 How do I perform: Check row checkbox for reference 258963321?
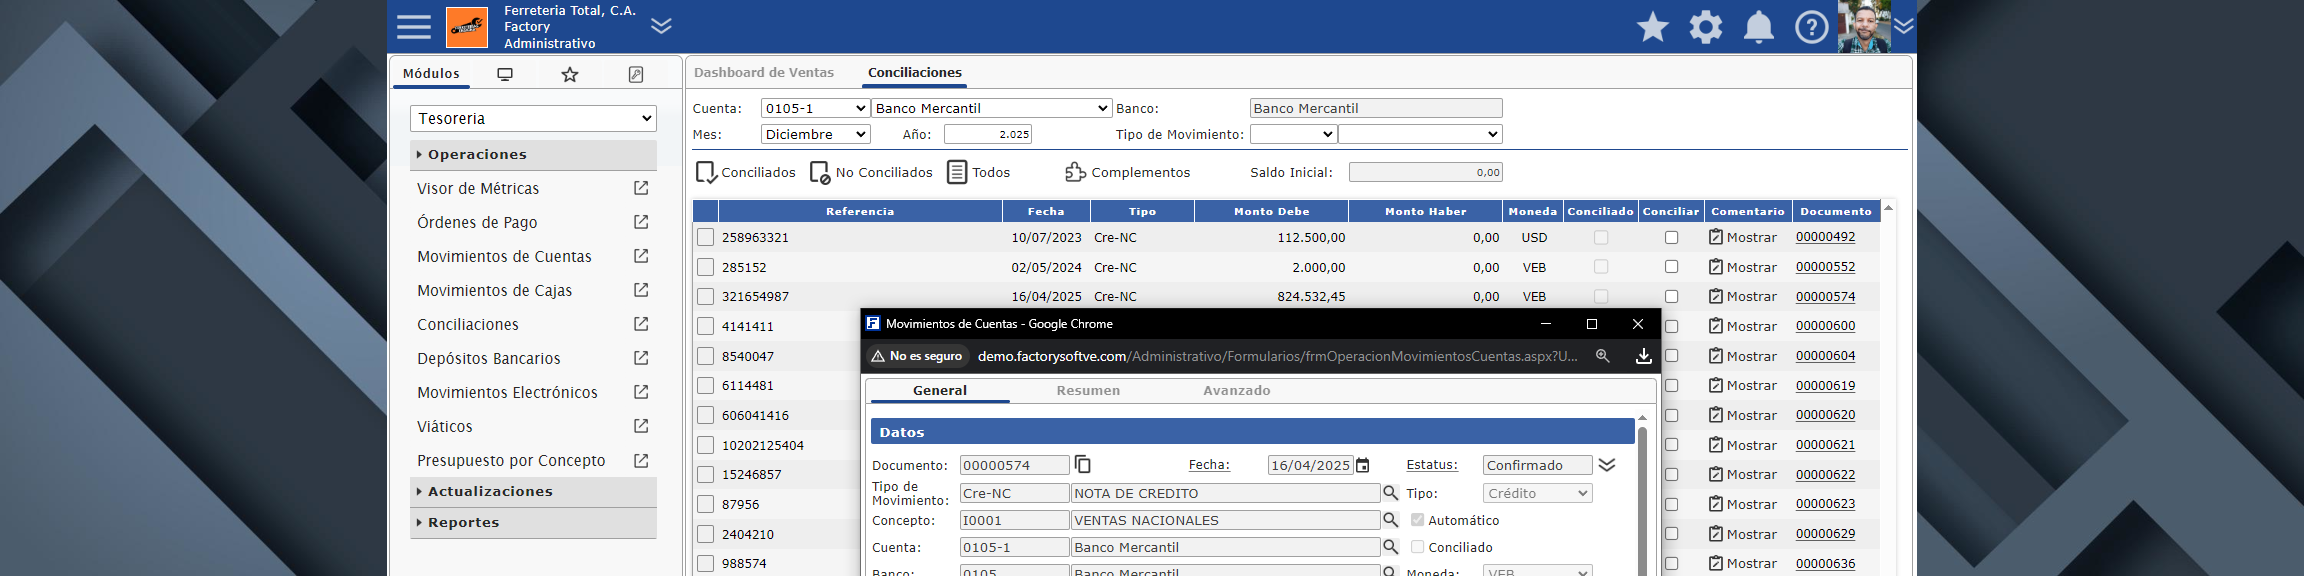[706, 238]
